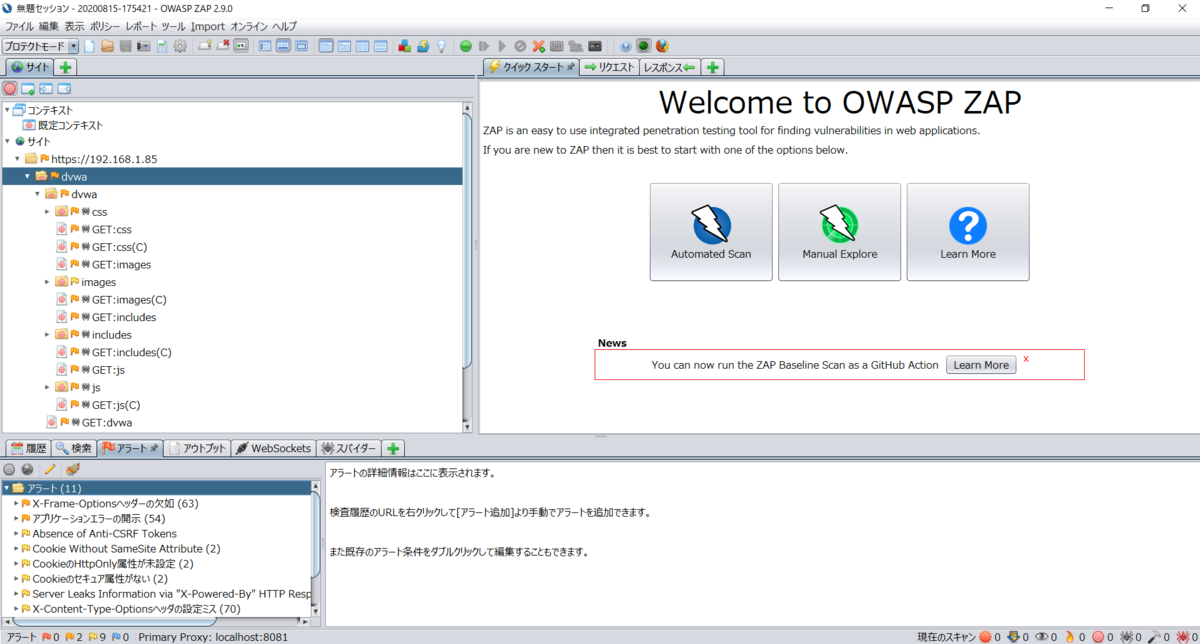Screen dimensions: 1200x644
Task: Toggle the pin on the Quick Start tab
Action: (x=571, y=67)
